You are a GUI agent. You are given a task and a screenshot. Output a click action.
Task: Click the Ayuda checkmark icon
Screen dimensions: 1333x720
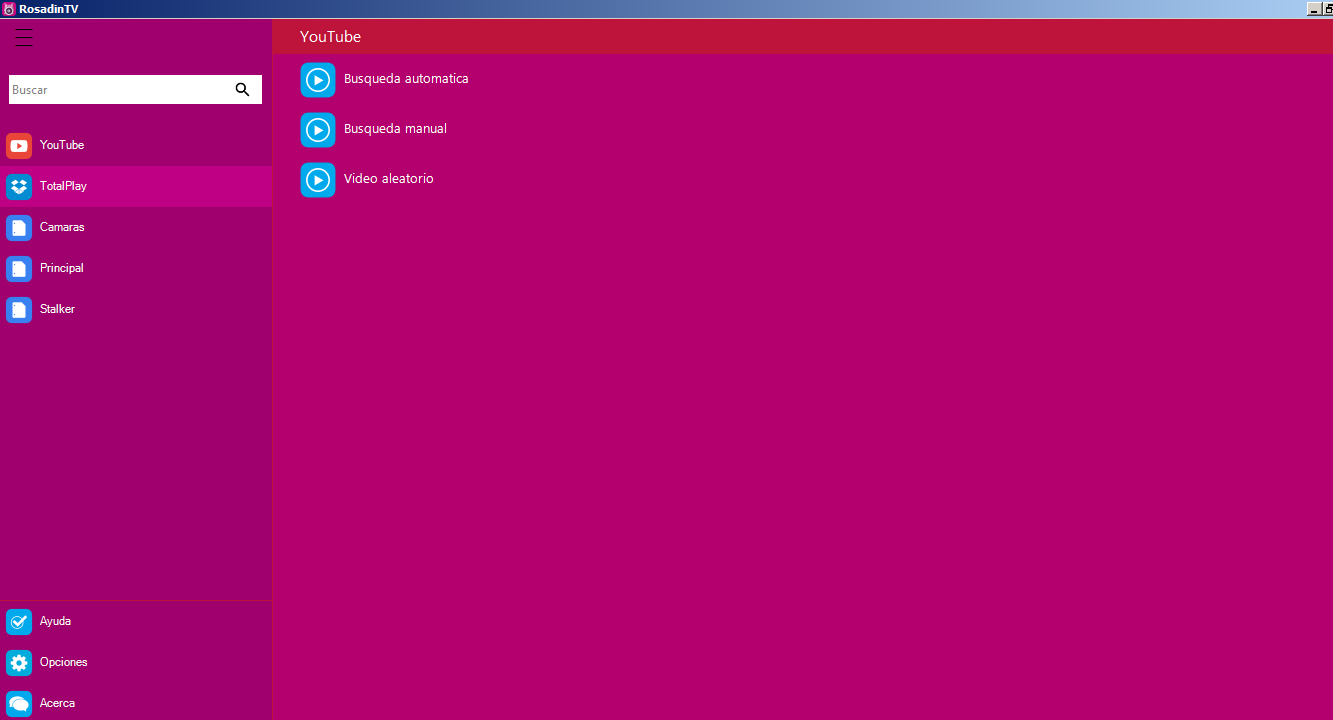click(19, 622)
